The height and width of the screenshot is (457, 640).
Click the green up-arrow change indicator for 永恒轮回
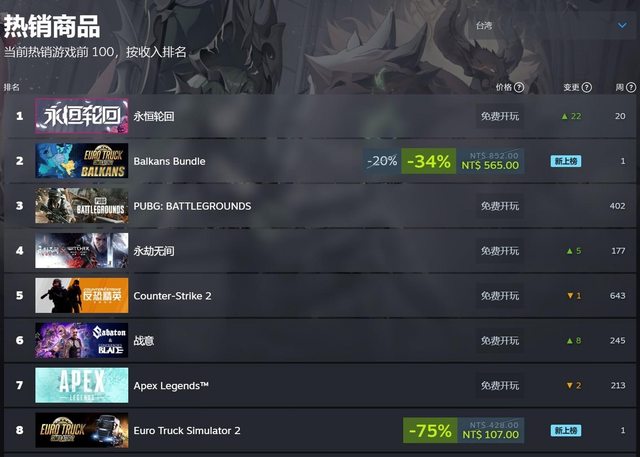point(571,116)
